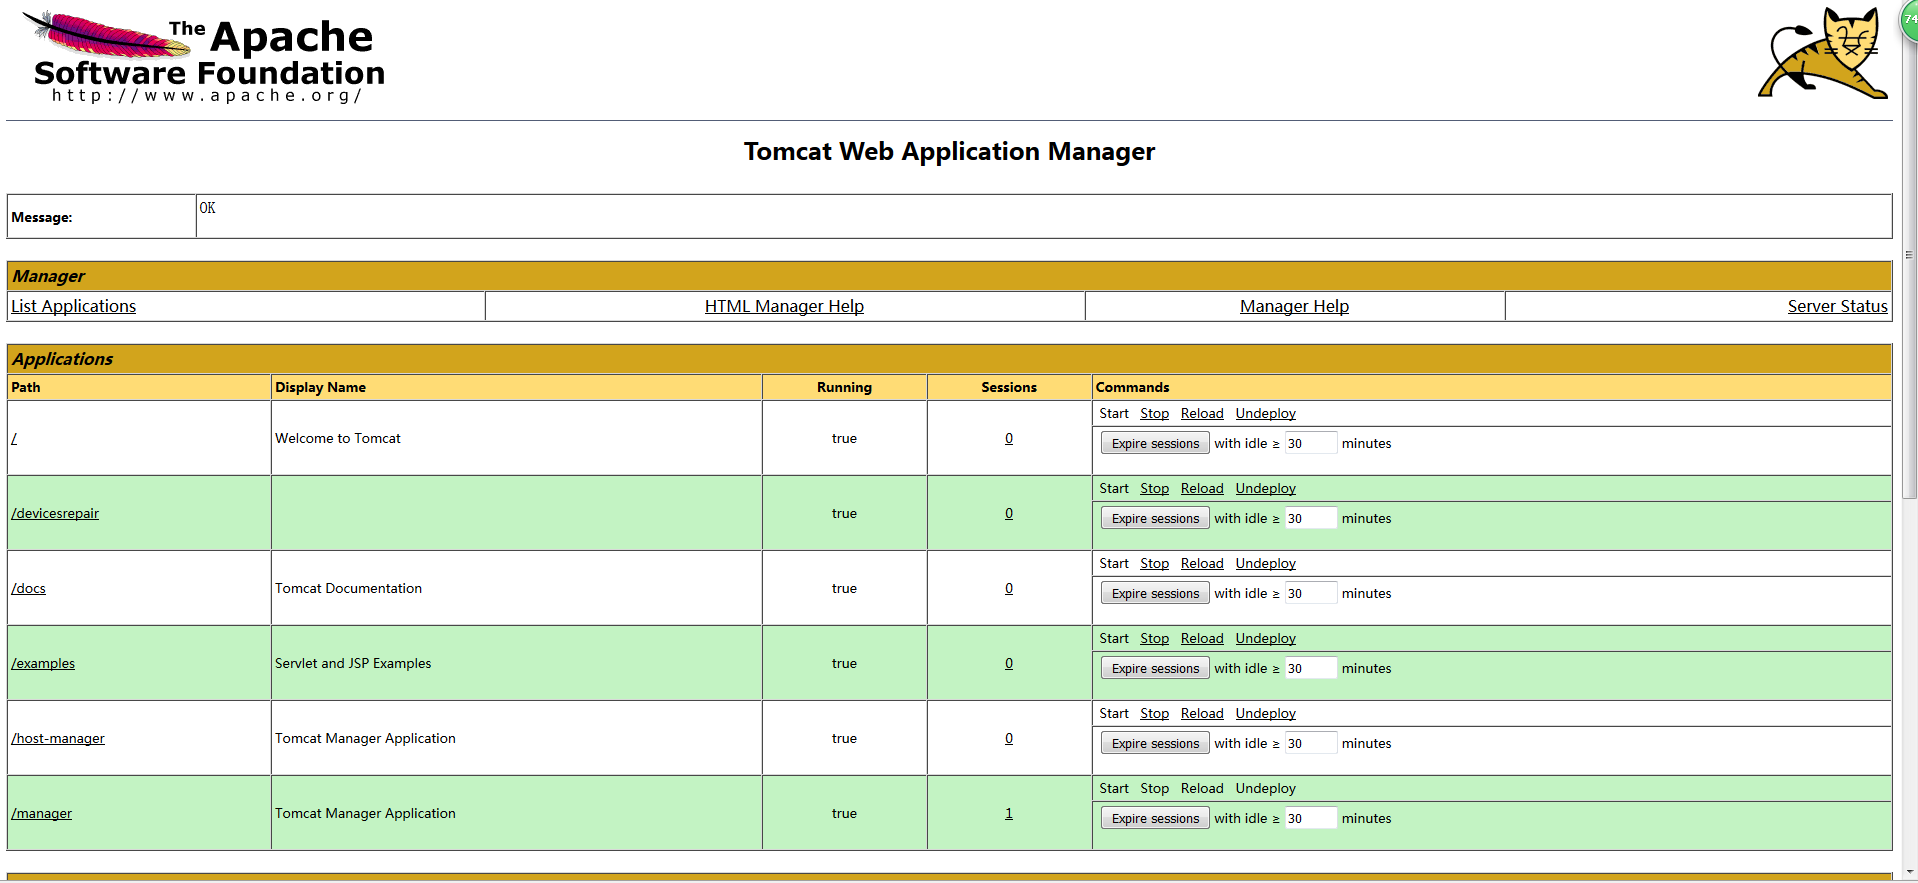Open the /devicesrepair application path
Image resolution: width=1918 pixels, height=883 pixels.
(55, 513)
